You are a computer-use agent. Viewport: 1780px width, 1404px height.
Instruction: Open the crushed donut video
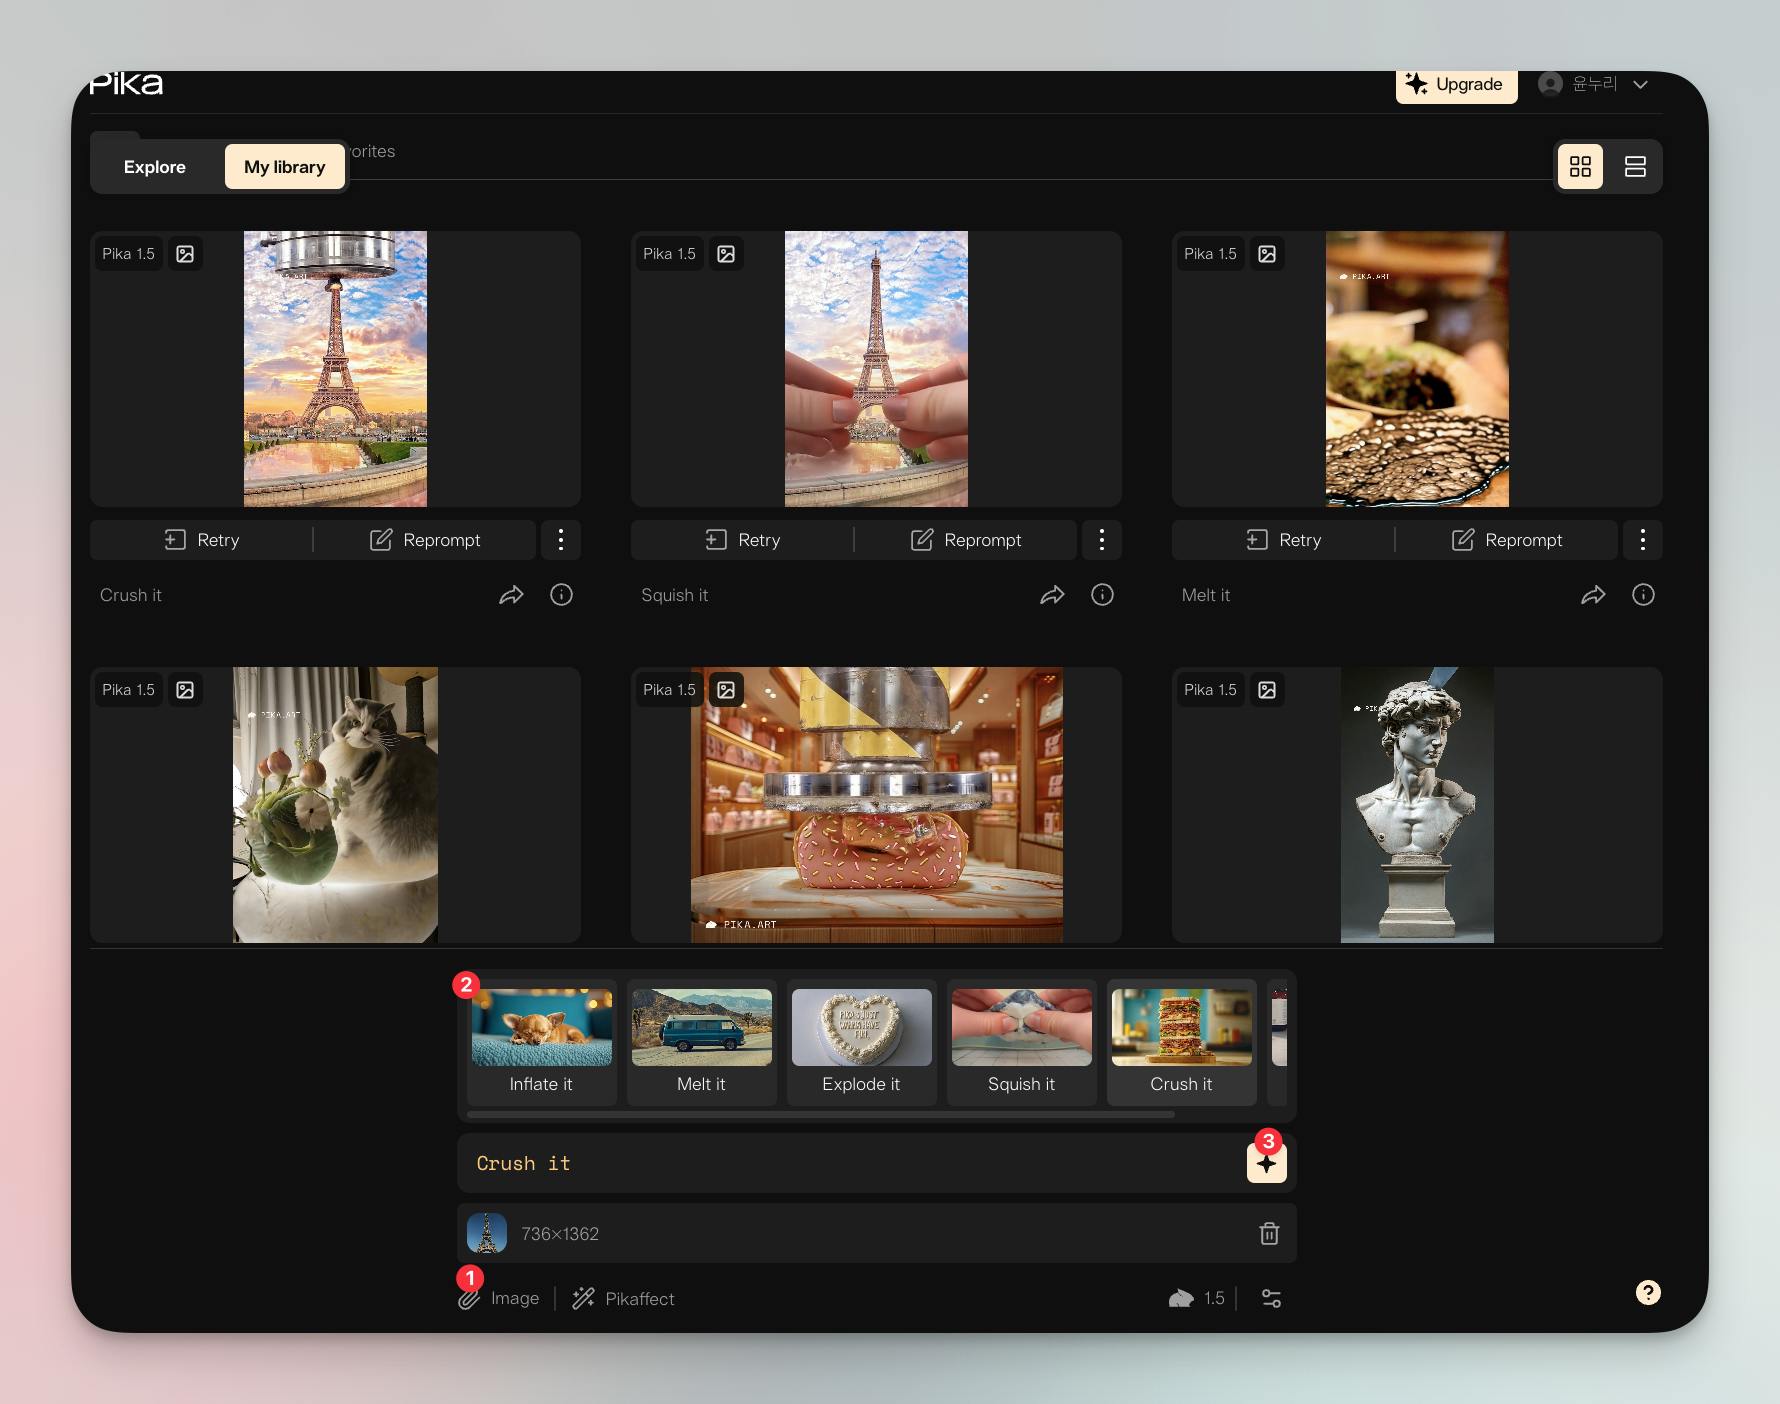coord(877,805)
